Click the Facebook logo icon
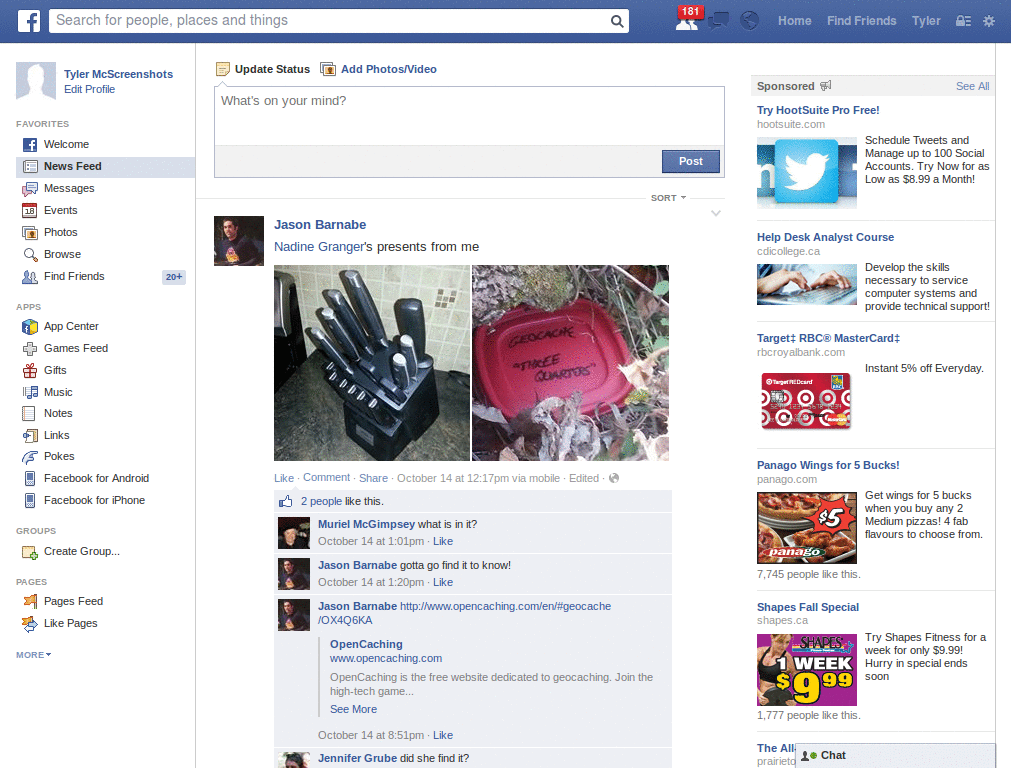This screenshot has height=768, width=1024. pyautogui.click(x=29, y=21)
